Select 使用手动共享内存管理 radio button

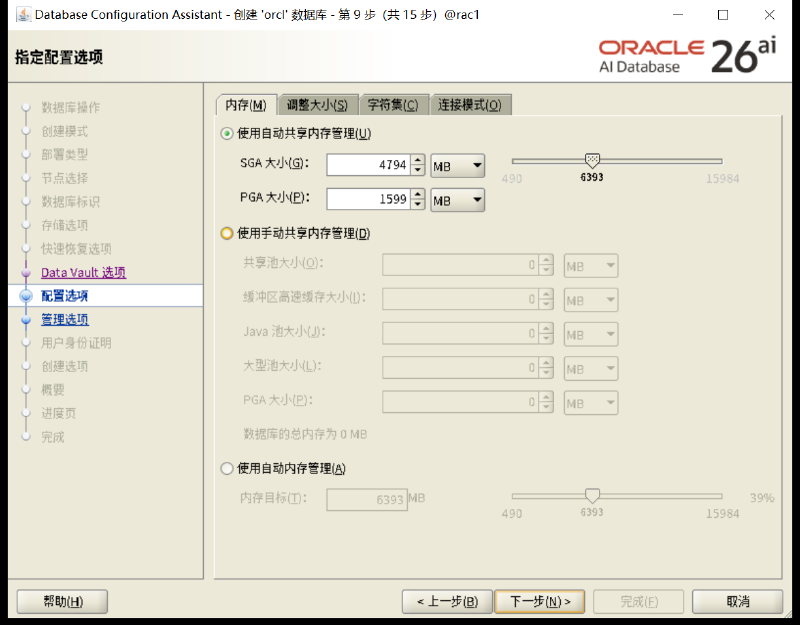tap(227, 234)
